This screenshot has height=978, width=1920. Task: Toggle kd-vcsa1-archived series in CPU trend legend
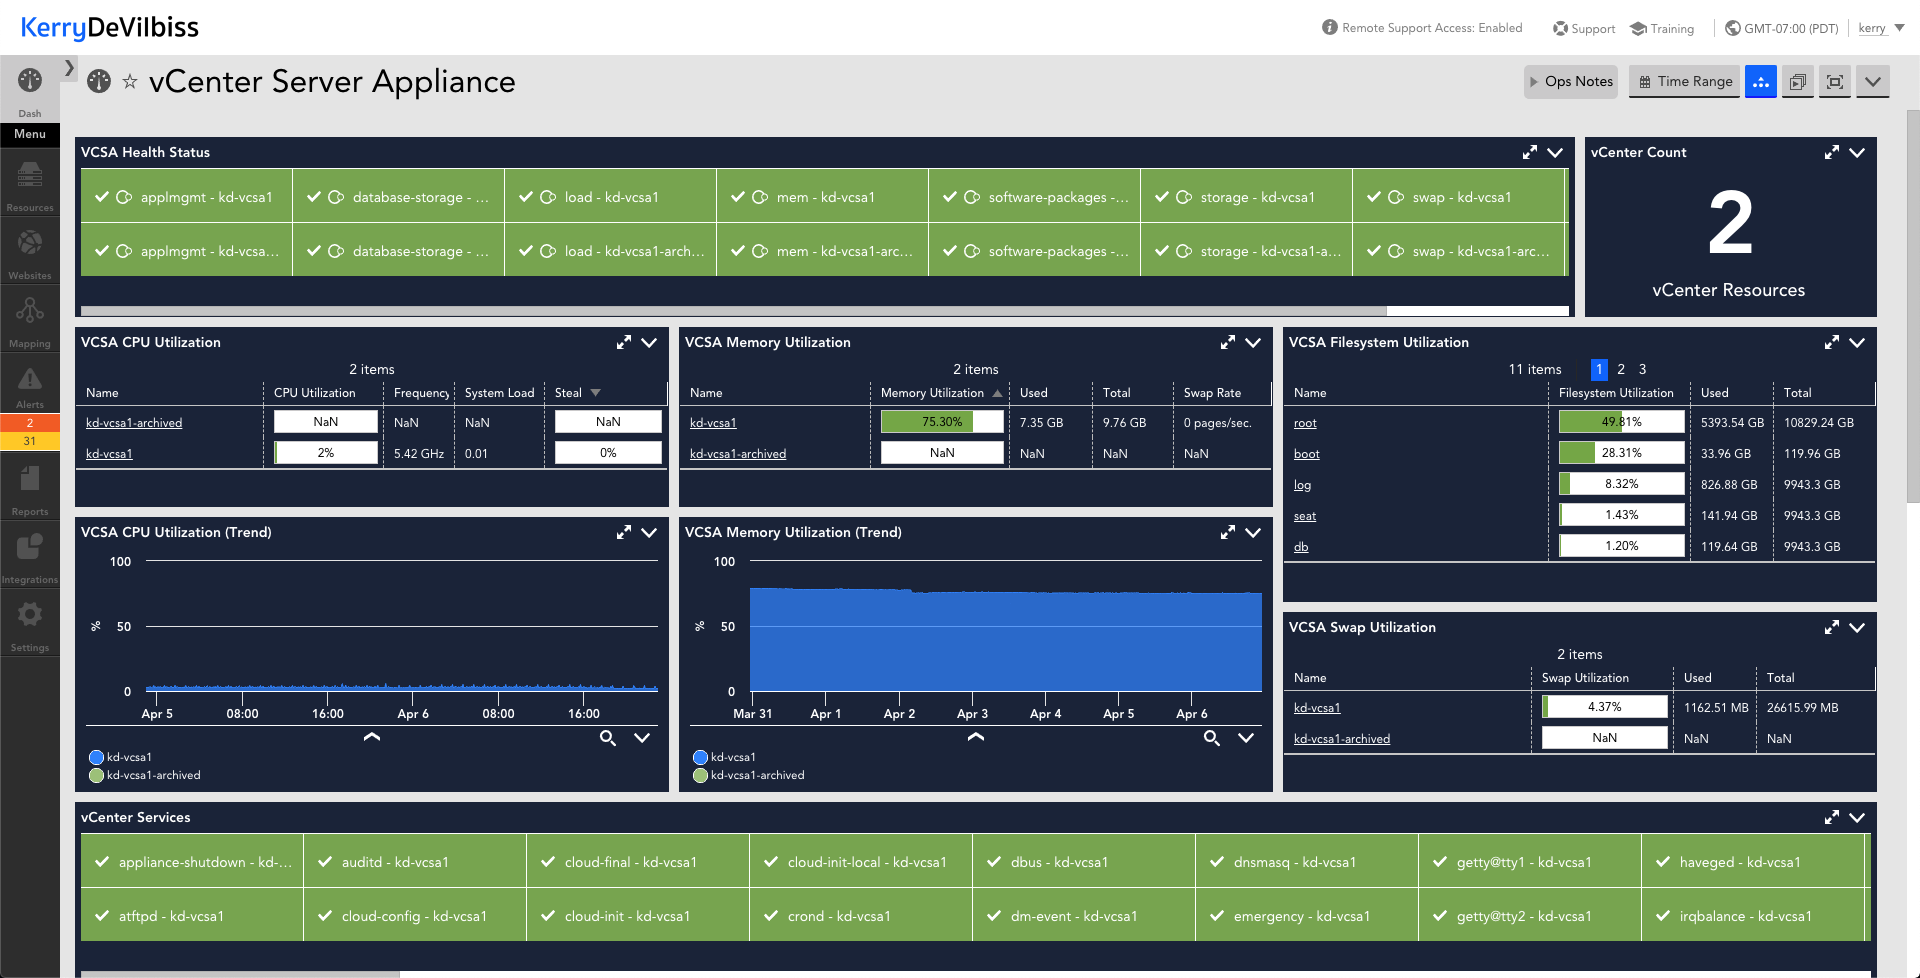click(x=145, y=775)
